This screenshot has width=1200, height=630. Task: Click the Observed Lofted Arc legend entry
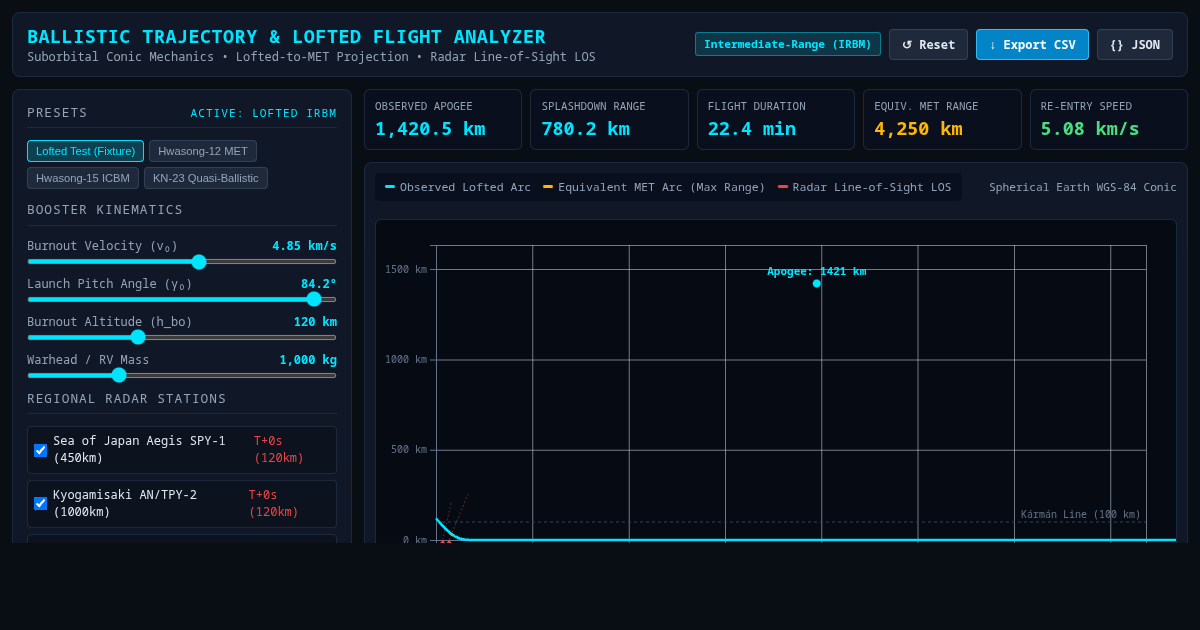pos(458,187)
